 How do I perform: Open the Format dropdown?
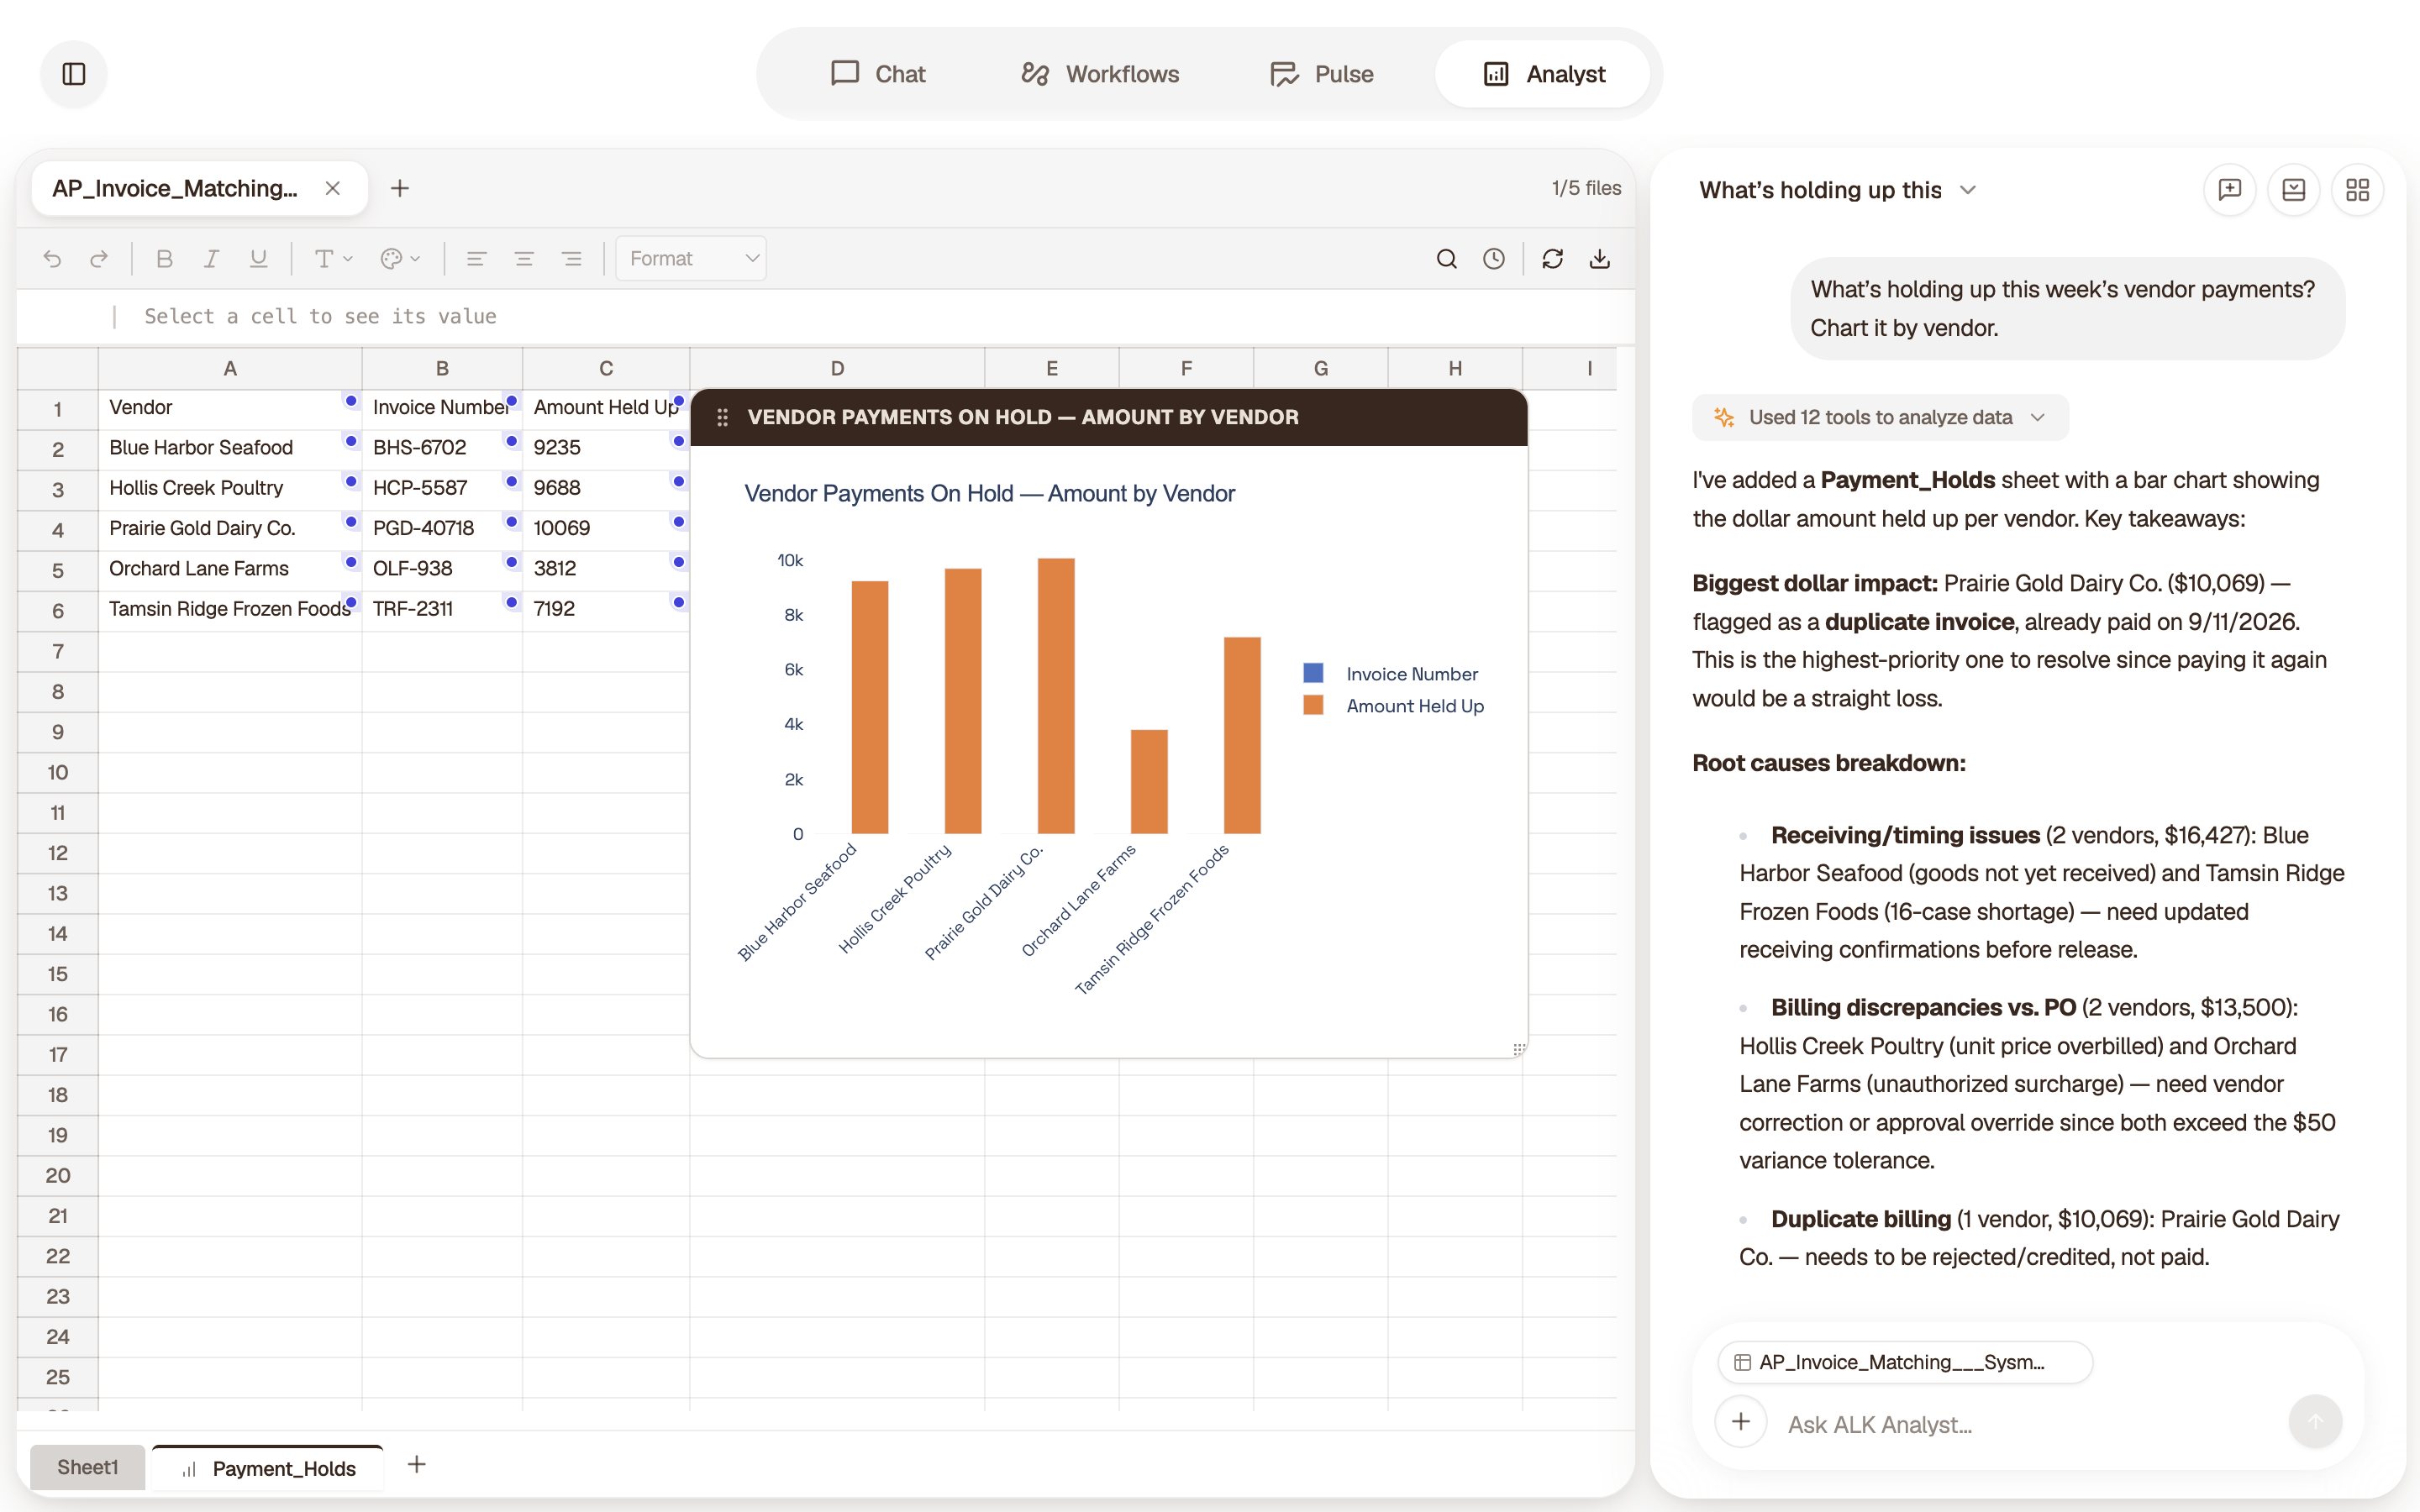(x=691, y=259)
